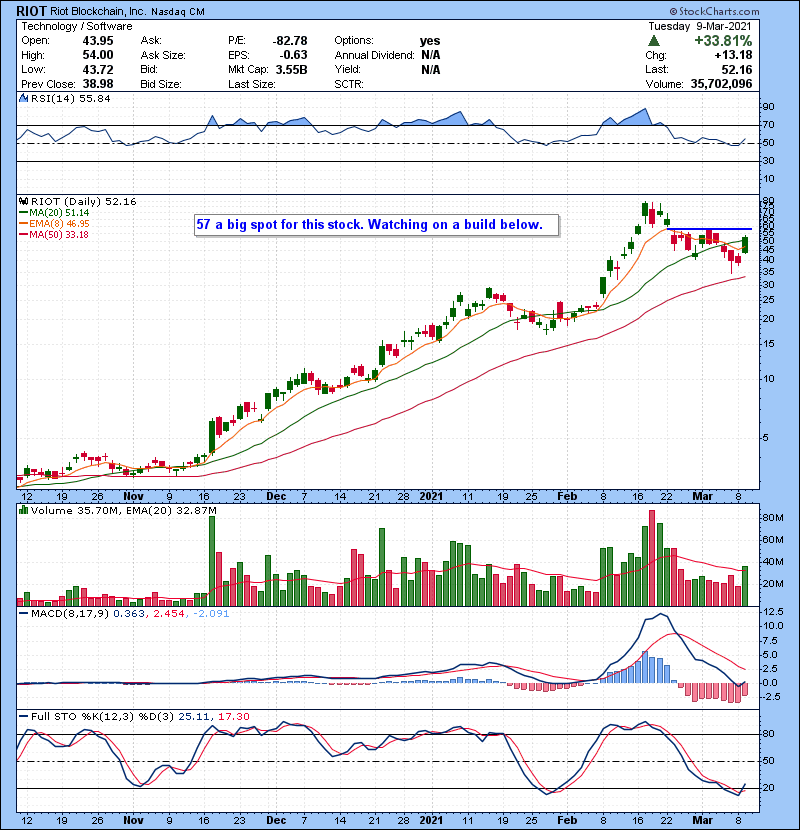
Task: Click the candlestick icon beside RIOT (Daily)
Action: (x=23, y=201)
